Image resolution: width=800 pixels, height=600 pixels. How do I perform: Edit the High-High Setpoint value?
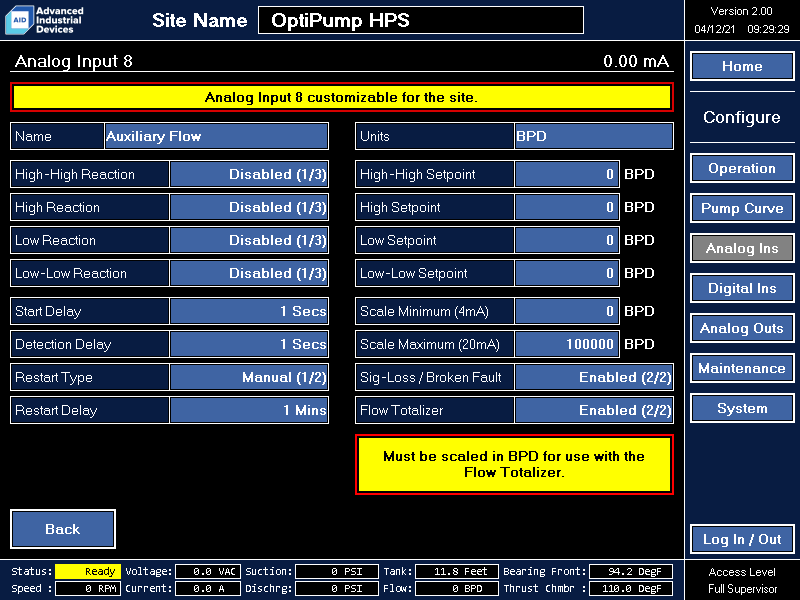[567, 174]
